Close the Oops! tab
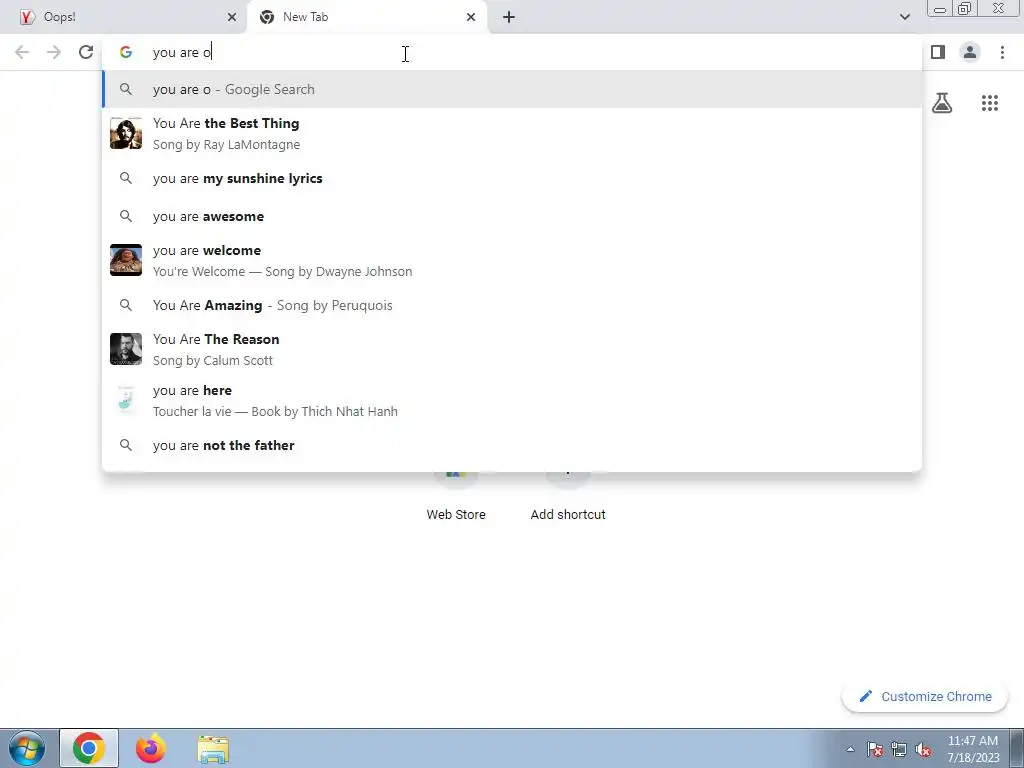The width and height of the screenshot is (1024, 768). 232,18
